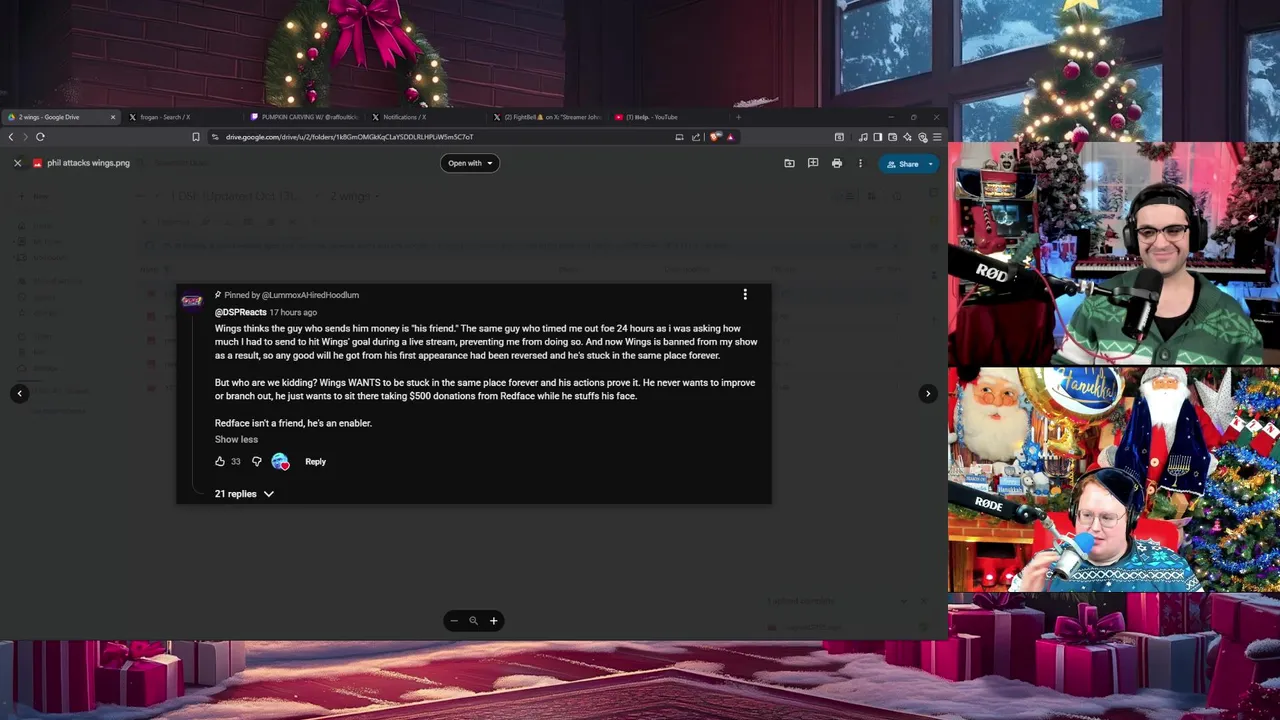
Task: Open the Brave Wallet icon
Action: coord(892,137)
